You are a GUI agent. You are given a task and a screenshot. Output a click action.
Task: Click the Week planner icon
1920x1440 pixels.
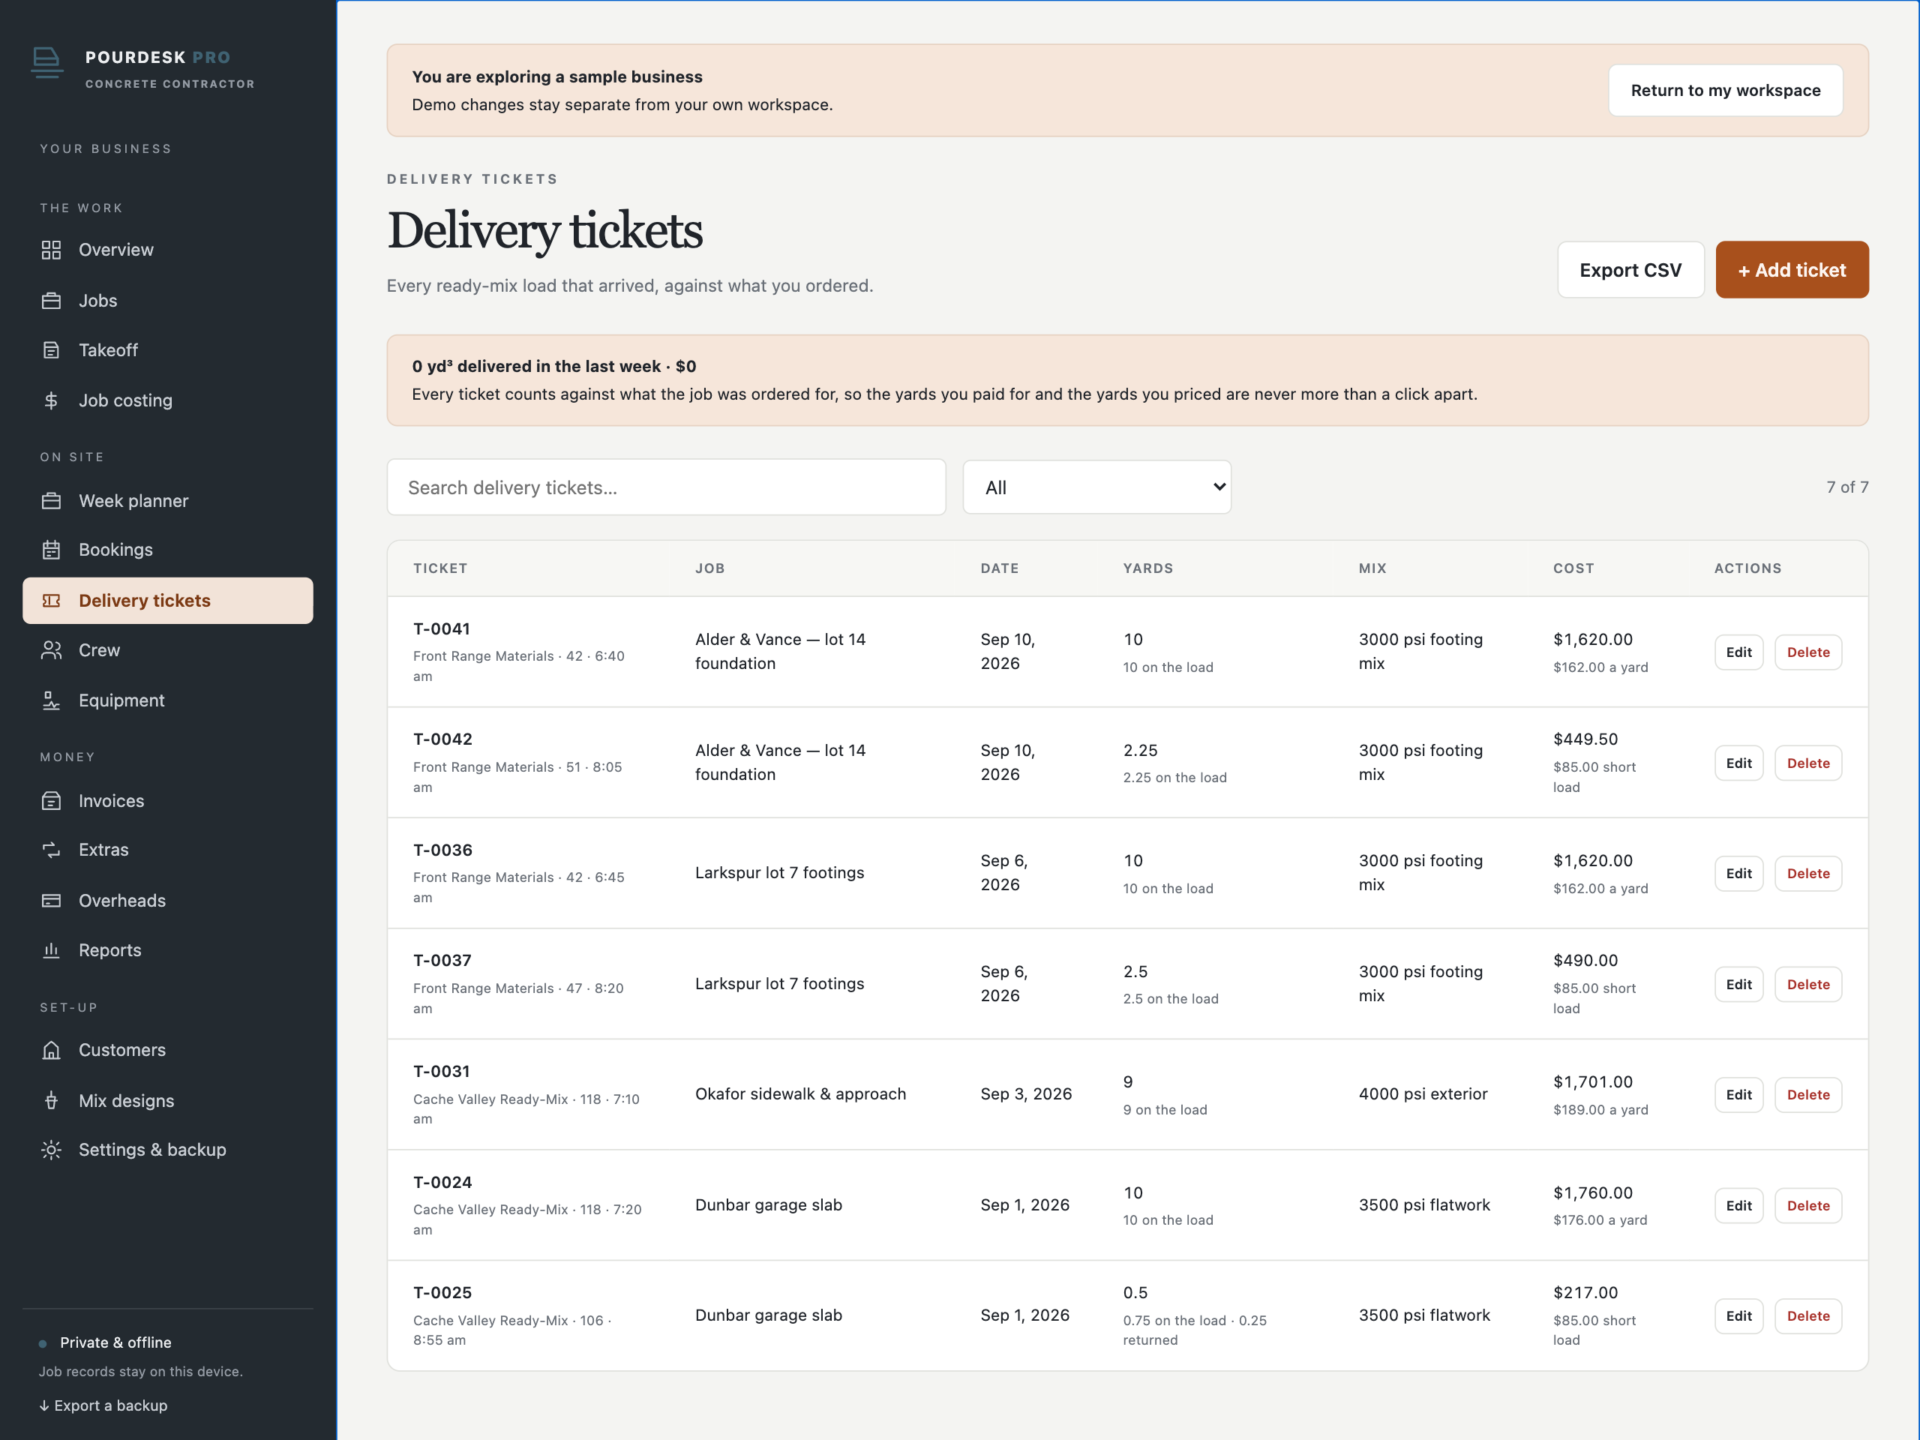click(x=51, y=501)
